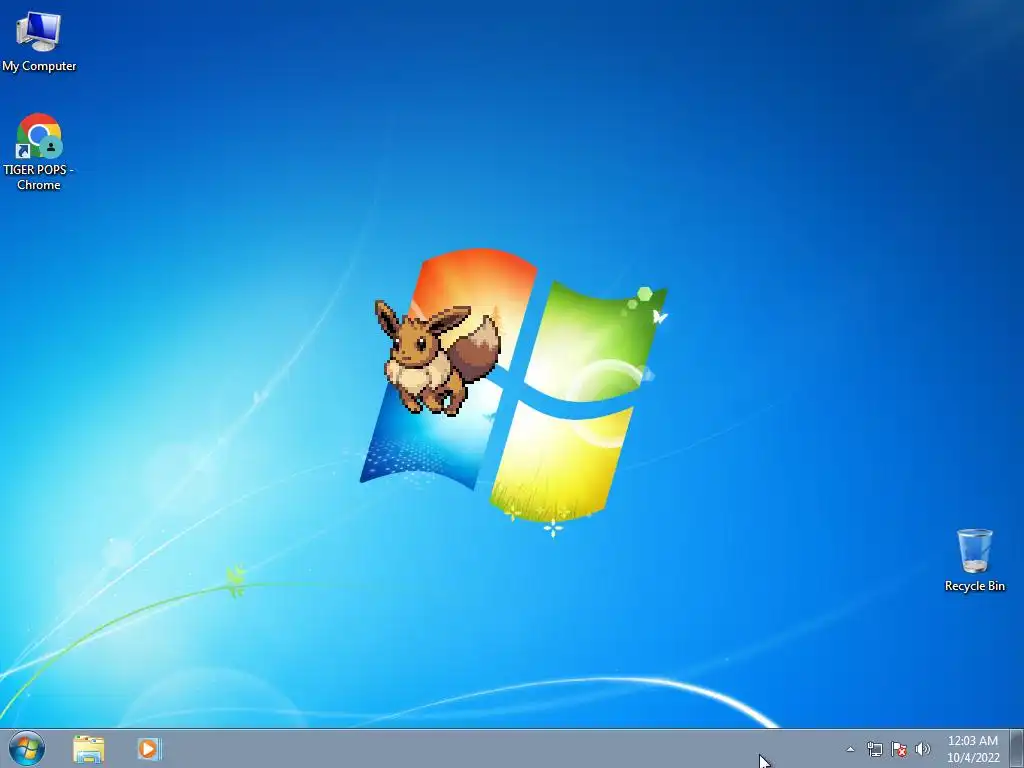Click the Show Desktop button strip
1024x768 pixels.
point(1017,748)
